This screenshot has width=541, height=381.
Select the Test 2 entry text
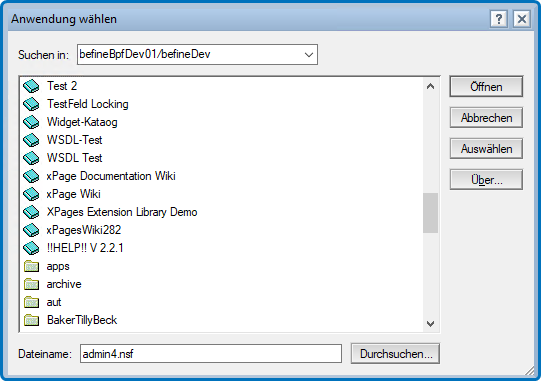click(x=62, y=86)
